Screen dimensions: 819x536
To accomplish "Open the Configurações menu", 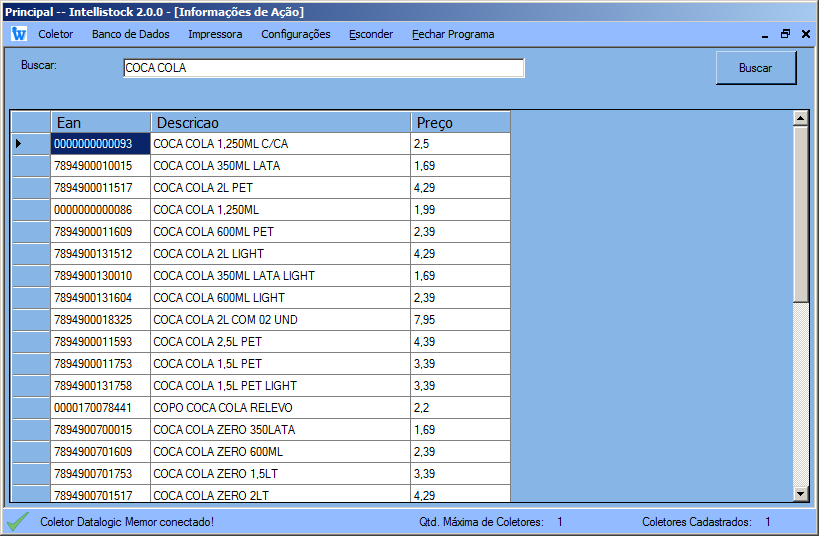I will pyautogui.click(x=296, y=34).
